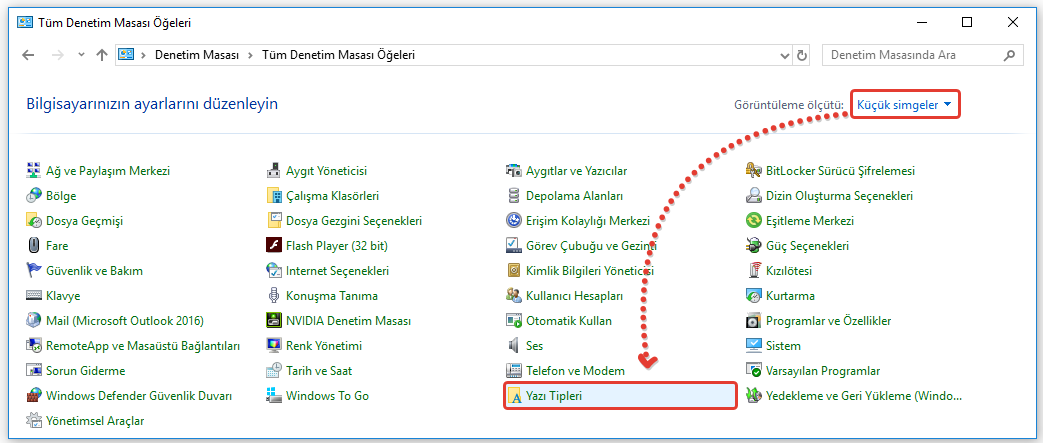Open the Kullanıcı Hesapları link
Viewport: 1043px width, 443px height.
point(574,296)
